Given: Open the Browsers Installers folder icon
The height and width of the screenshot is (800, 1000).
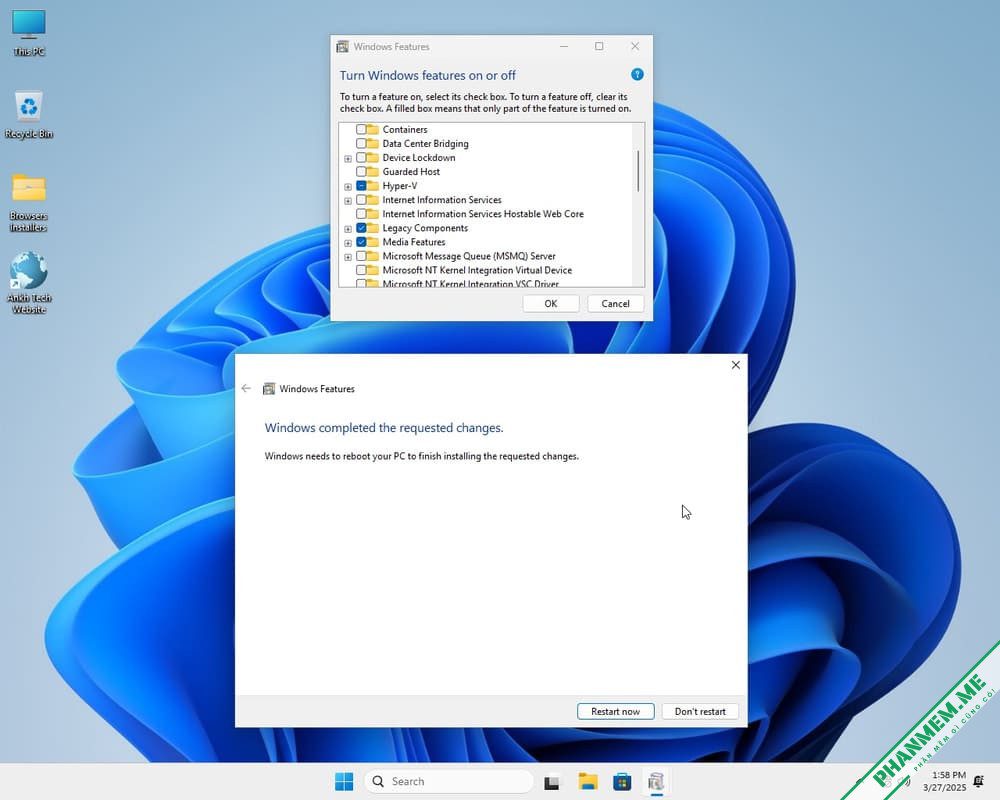Looking at the screenshot, I should pos(29,202).
